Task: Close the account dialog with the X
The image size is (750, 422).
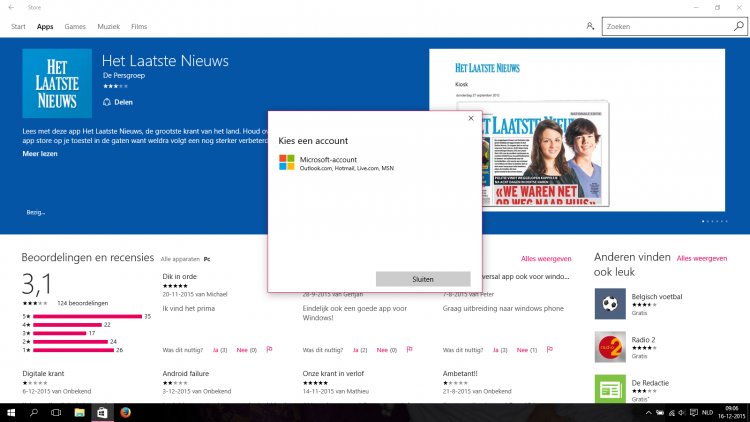Action: point(471,118)
